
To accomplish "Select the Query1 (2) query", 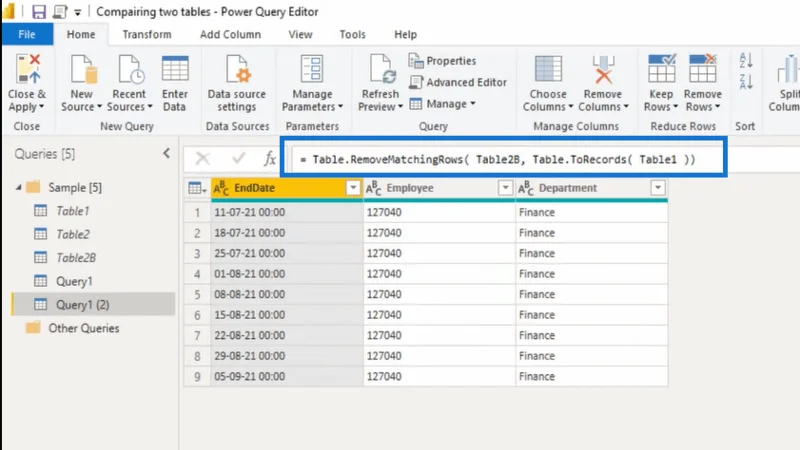I will click(94, 305).
